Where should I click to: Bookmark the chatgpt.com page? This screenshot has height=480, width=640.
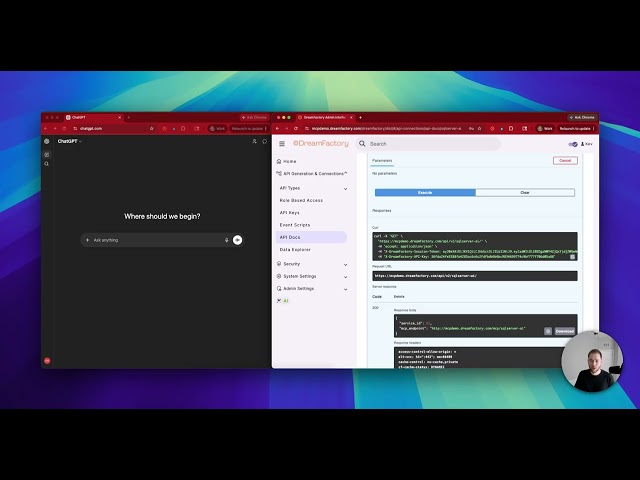pyautogui.click(x=152, y=129)
